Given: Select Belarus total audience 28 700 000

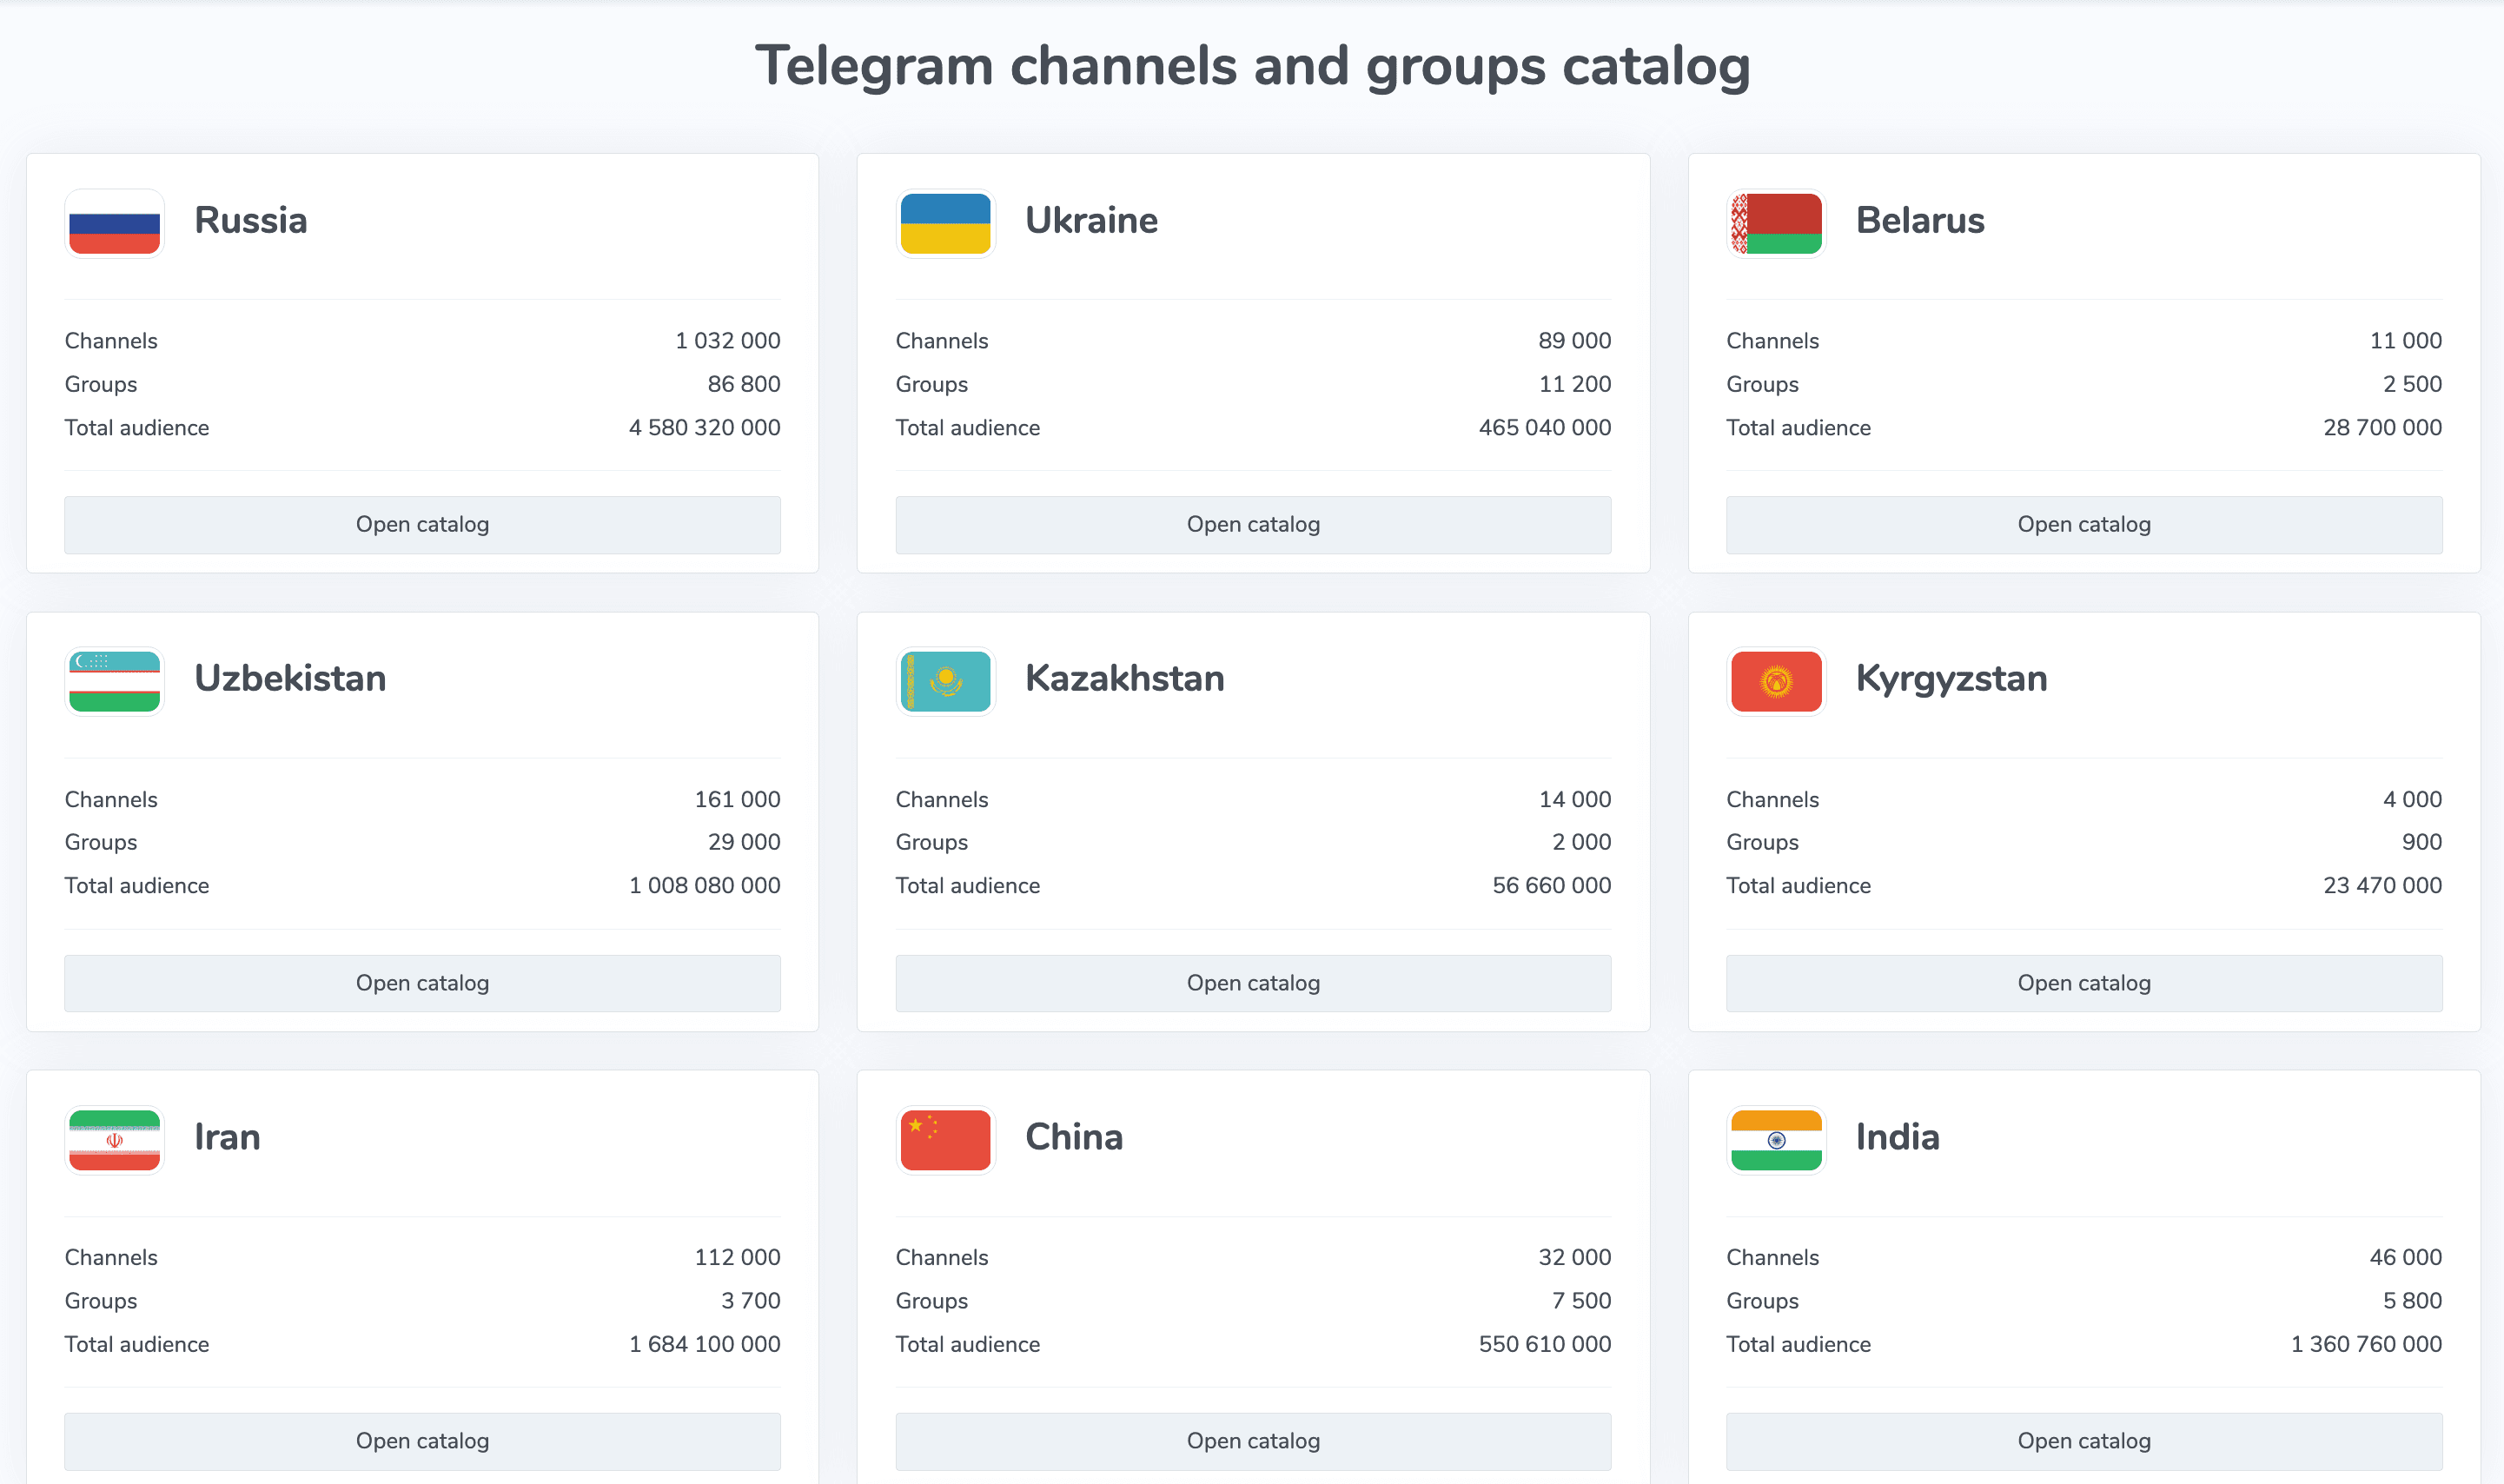Looking at the screenshot, I should (2382, 428).
